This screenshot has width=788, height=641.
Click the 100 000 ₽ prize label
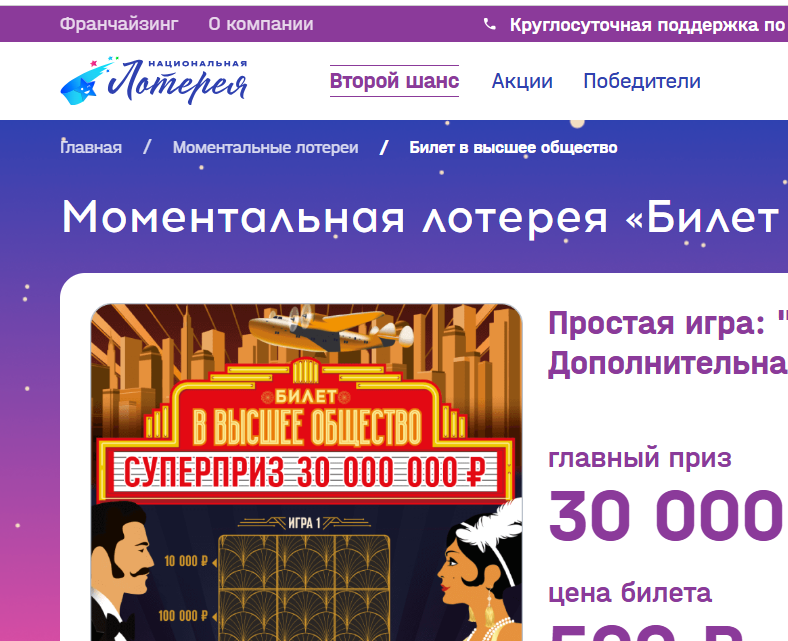[x=183, y=615]
